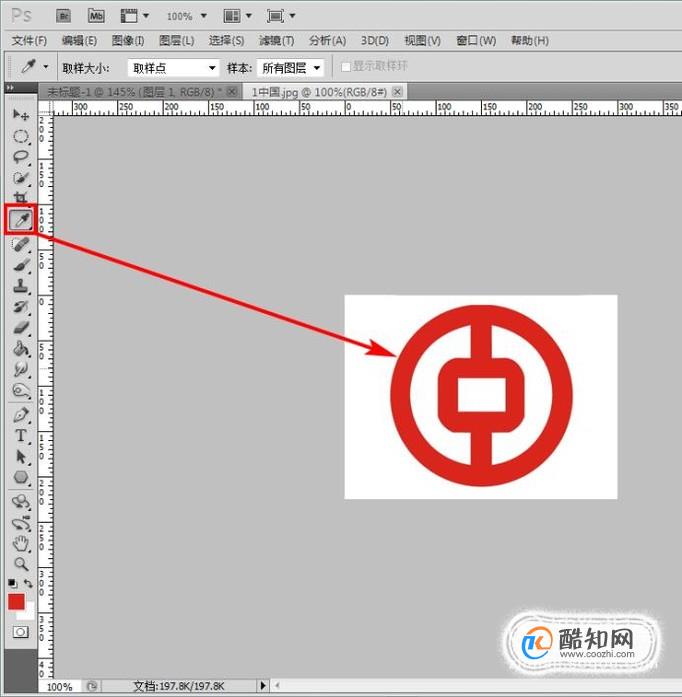Image resolution: width=682 pixels, height=697 pixels.
Task: Open the 样本 所有图层 dropdown
Action: (x=290, y=68)
